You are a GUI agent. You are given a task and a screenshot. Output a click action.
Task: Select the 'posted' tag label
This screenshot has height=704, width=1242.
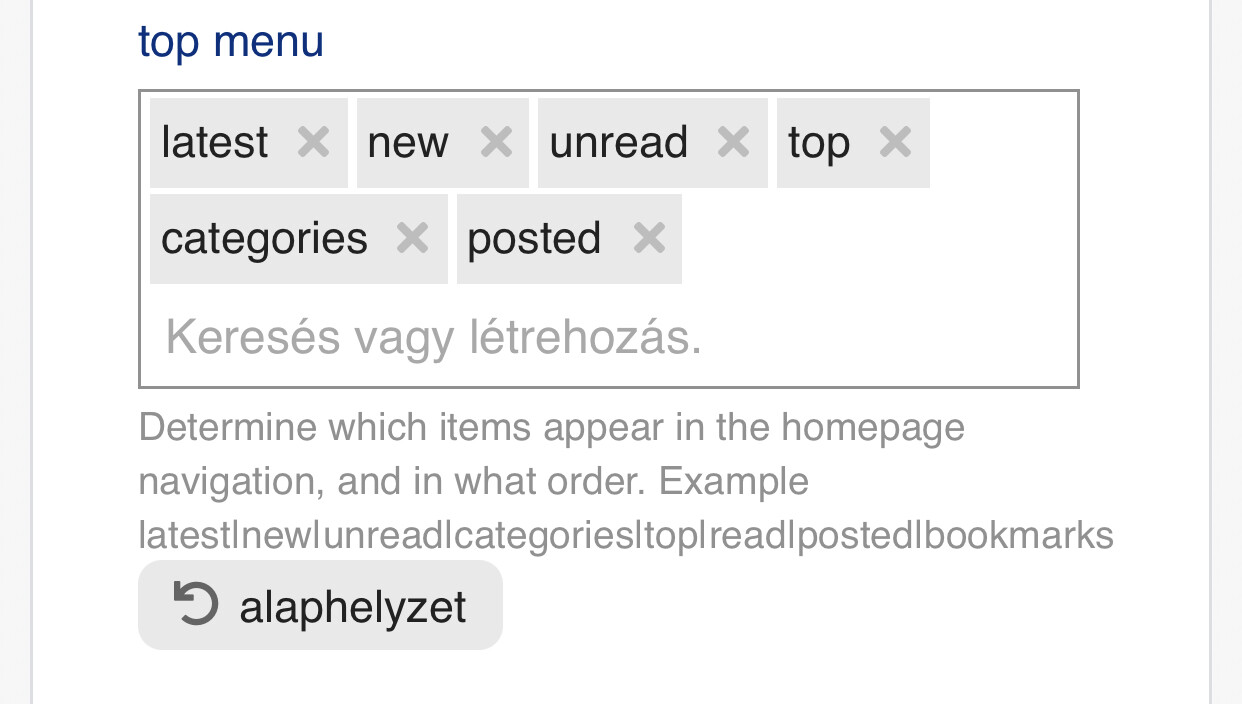pyautogui.click(x=534, y=239)
